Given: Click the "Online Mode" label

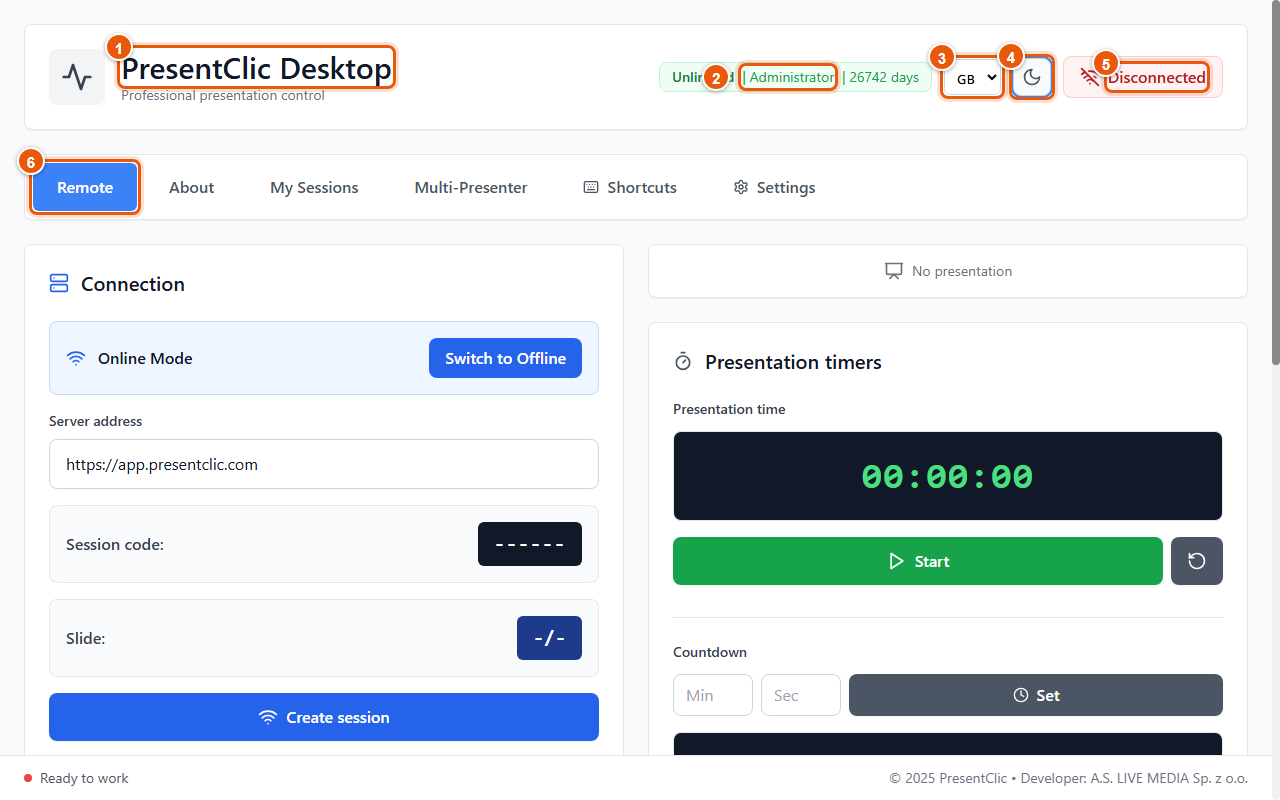Looking at the screenshot, I should point(145,358).
